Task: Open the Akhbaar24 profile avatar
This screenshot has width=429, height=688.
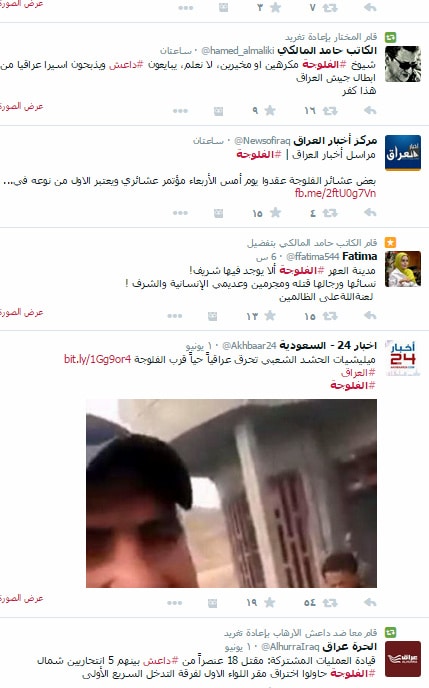Action: [403, 358]
